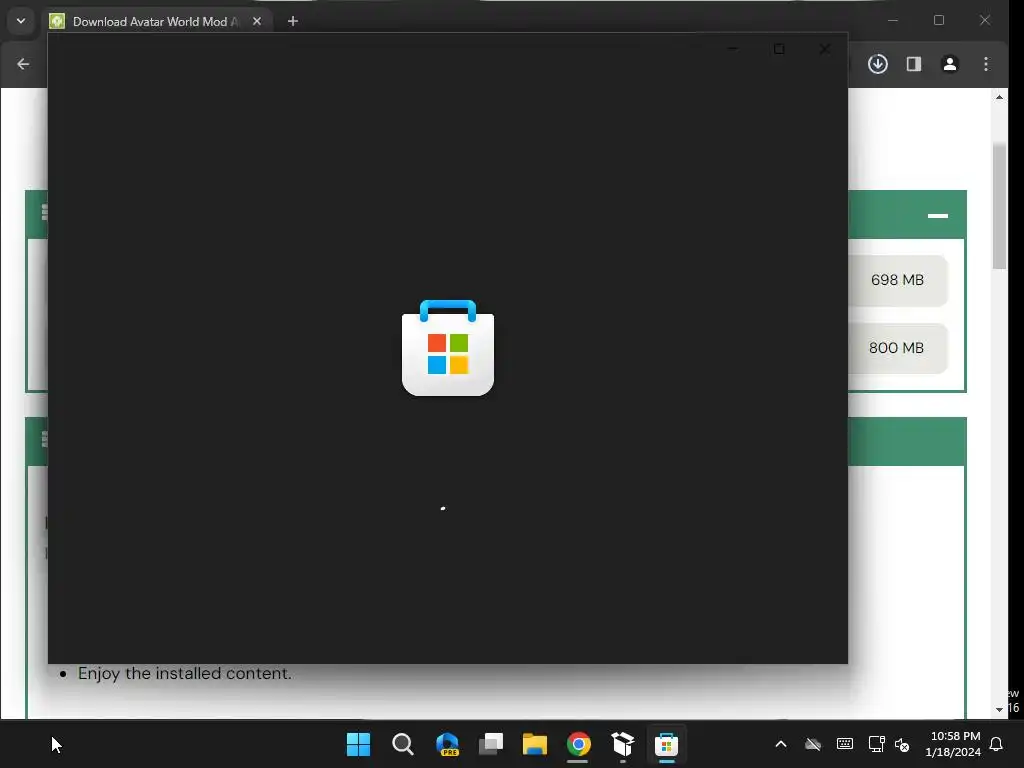Click the Chrome downloads icon
Image resolution: width=1024 pixels, height=768 pixels.
[878, 64]
